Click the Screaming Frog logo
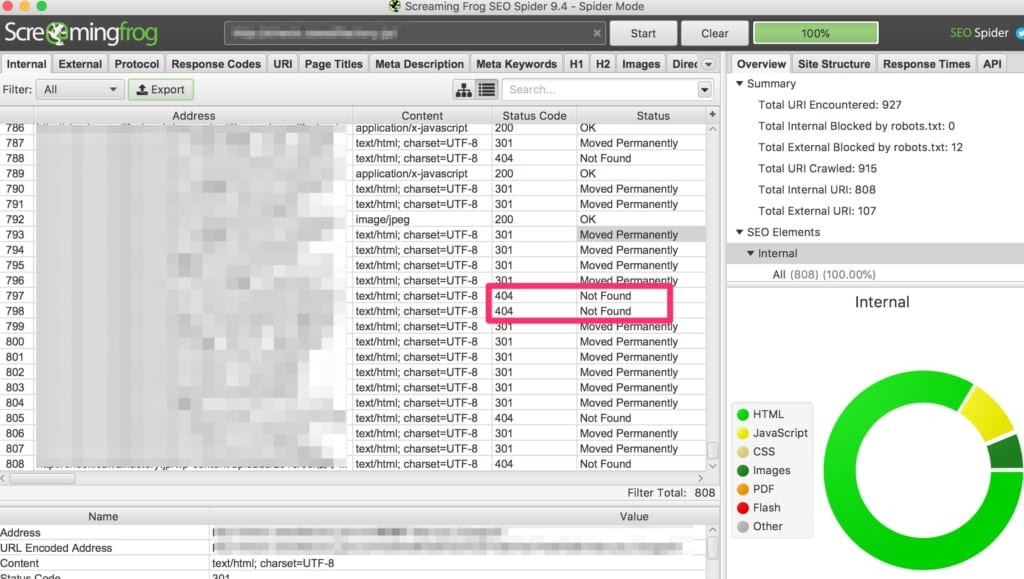Image resolution: width=1024 pixels, height=579 pixels. pos(81,33)
